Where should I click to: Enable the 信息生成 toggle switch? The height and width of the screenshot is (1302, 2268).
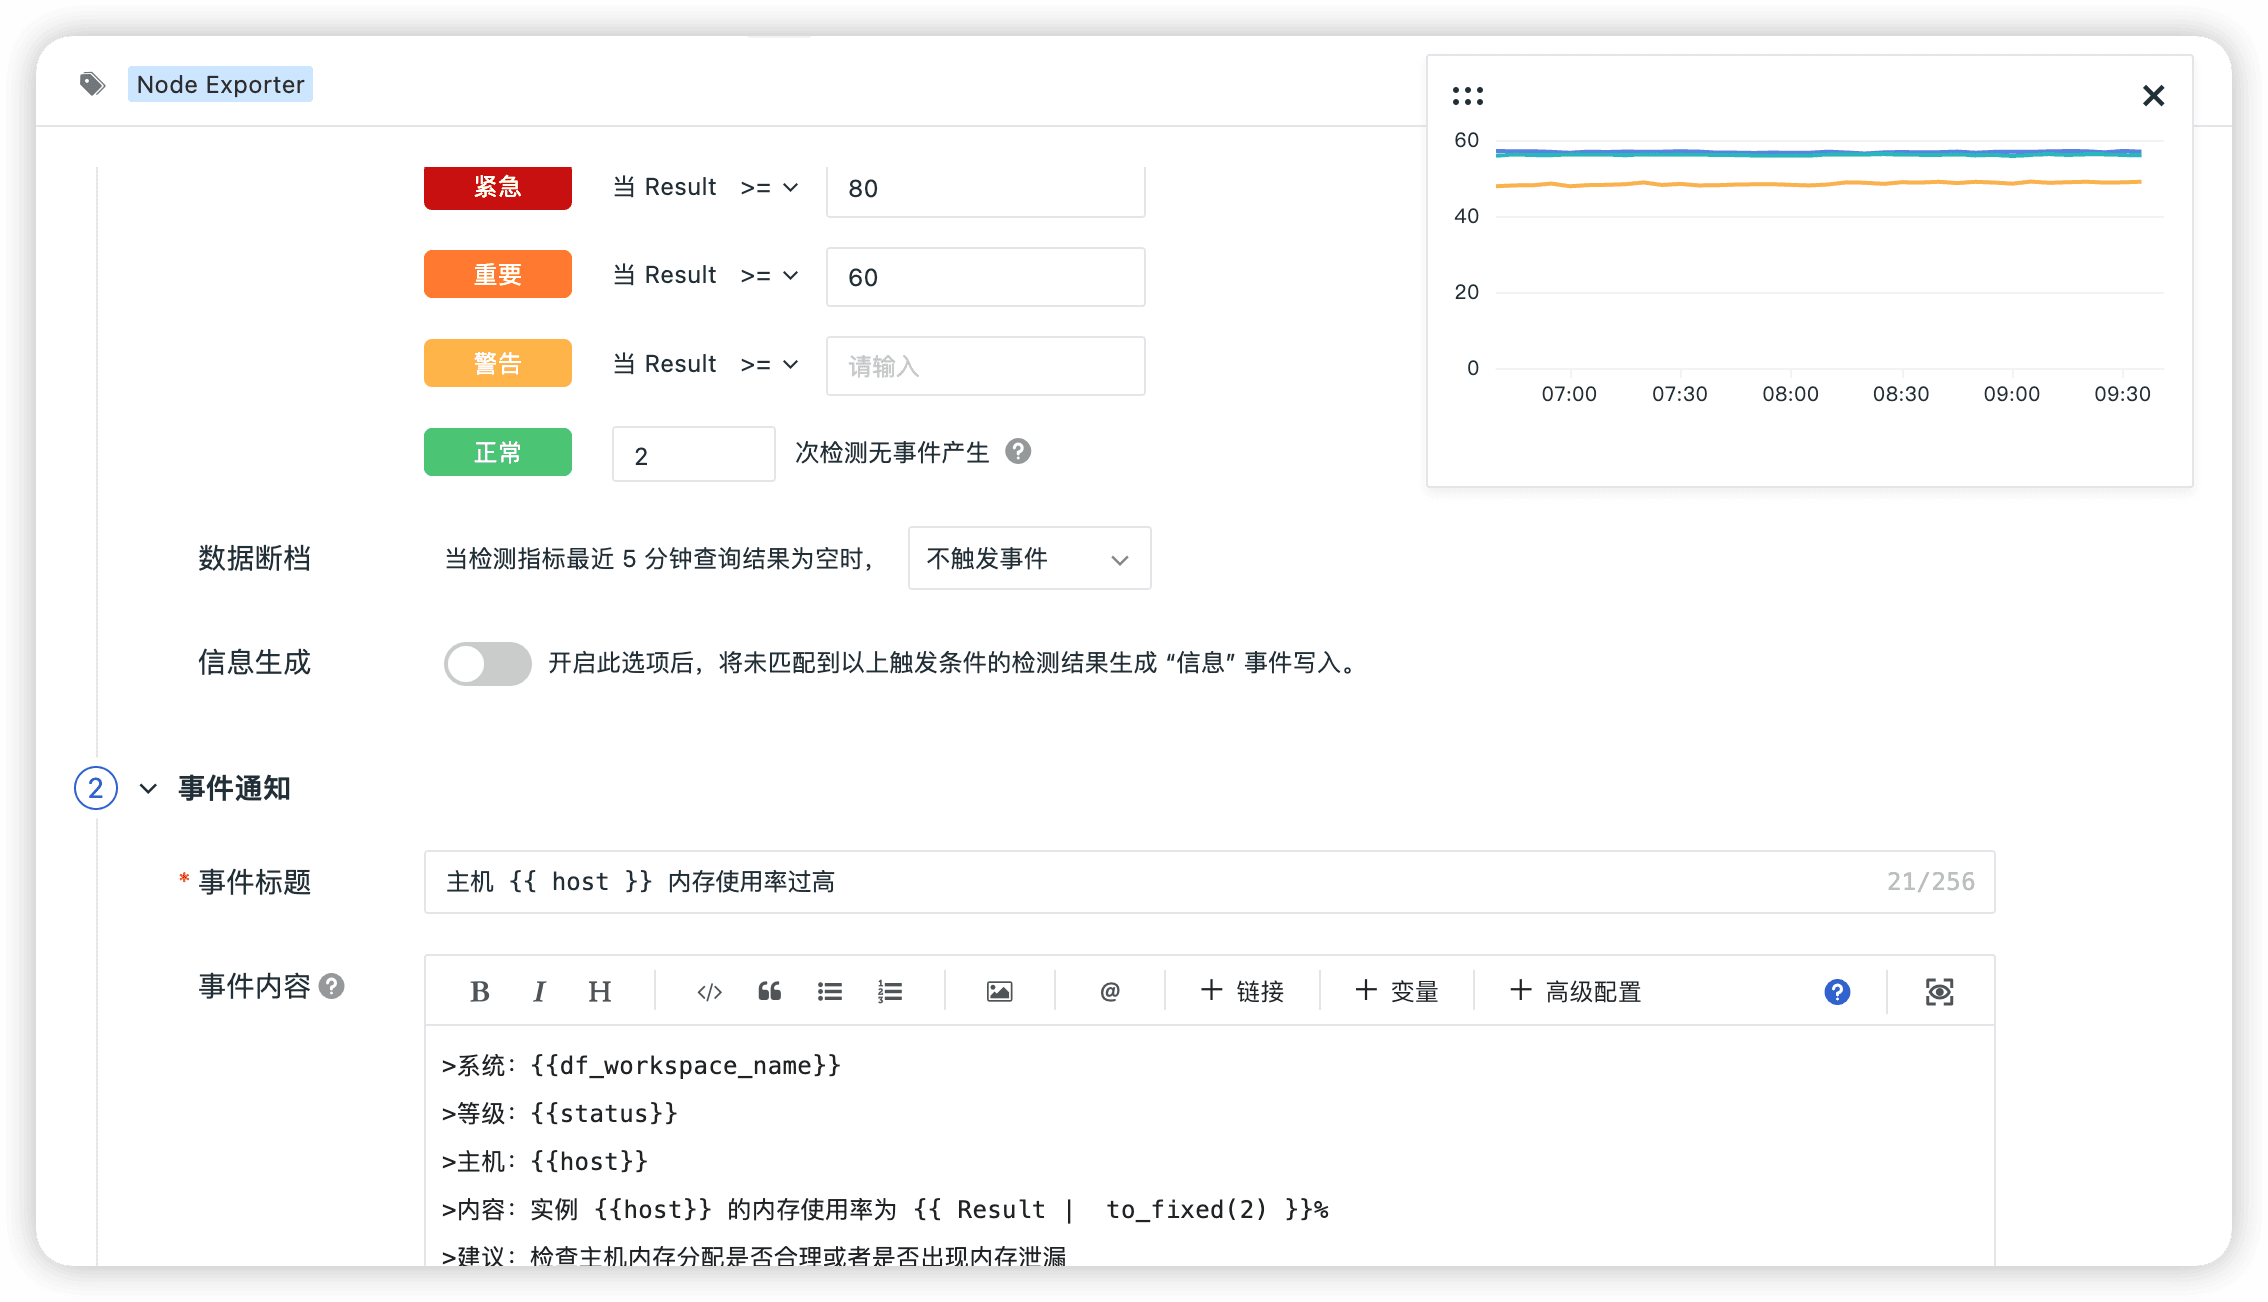487,663
